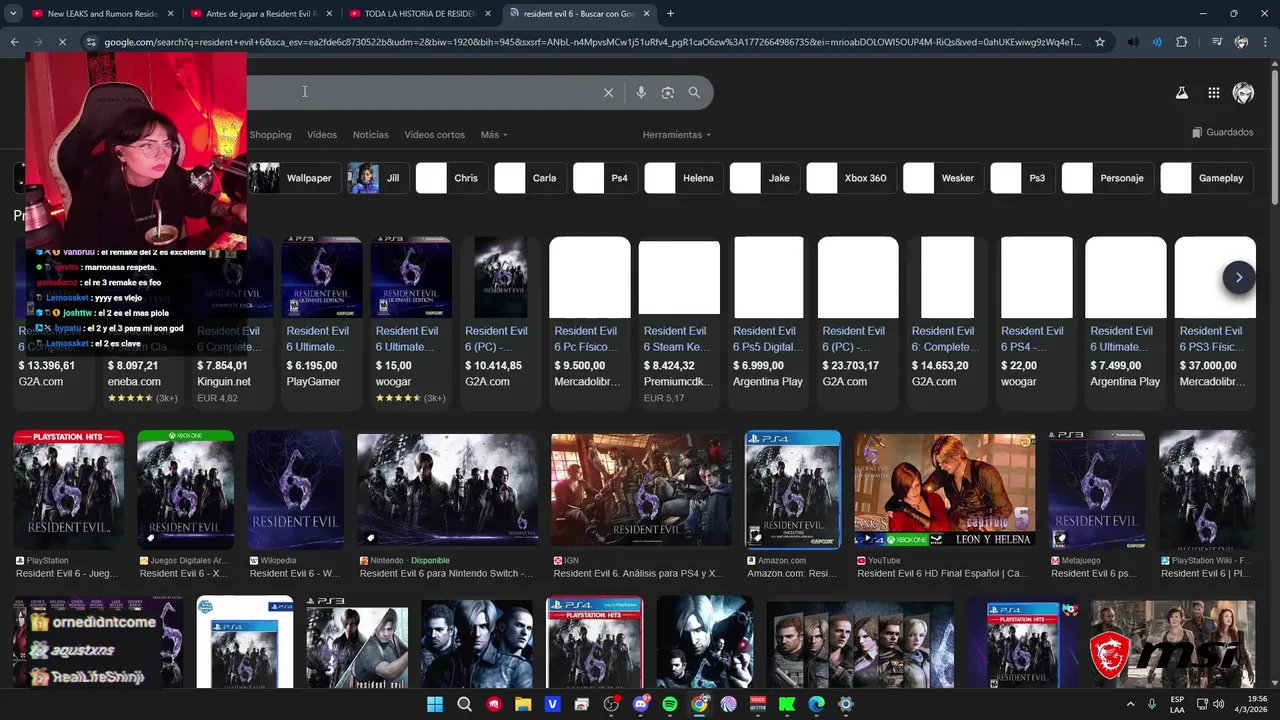Image resolution: width=1280 pixels, height=720 pixels.
Task: Open the Nintendo Switch Resident Evil 6 image
Action: point(447,490)
